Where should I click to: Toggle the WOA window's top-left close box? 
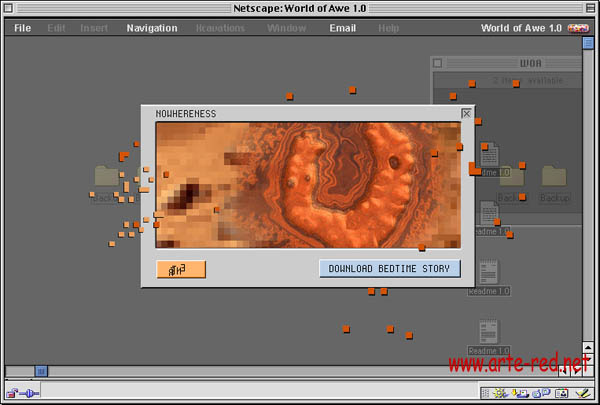(437, 63)
